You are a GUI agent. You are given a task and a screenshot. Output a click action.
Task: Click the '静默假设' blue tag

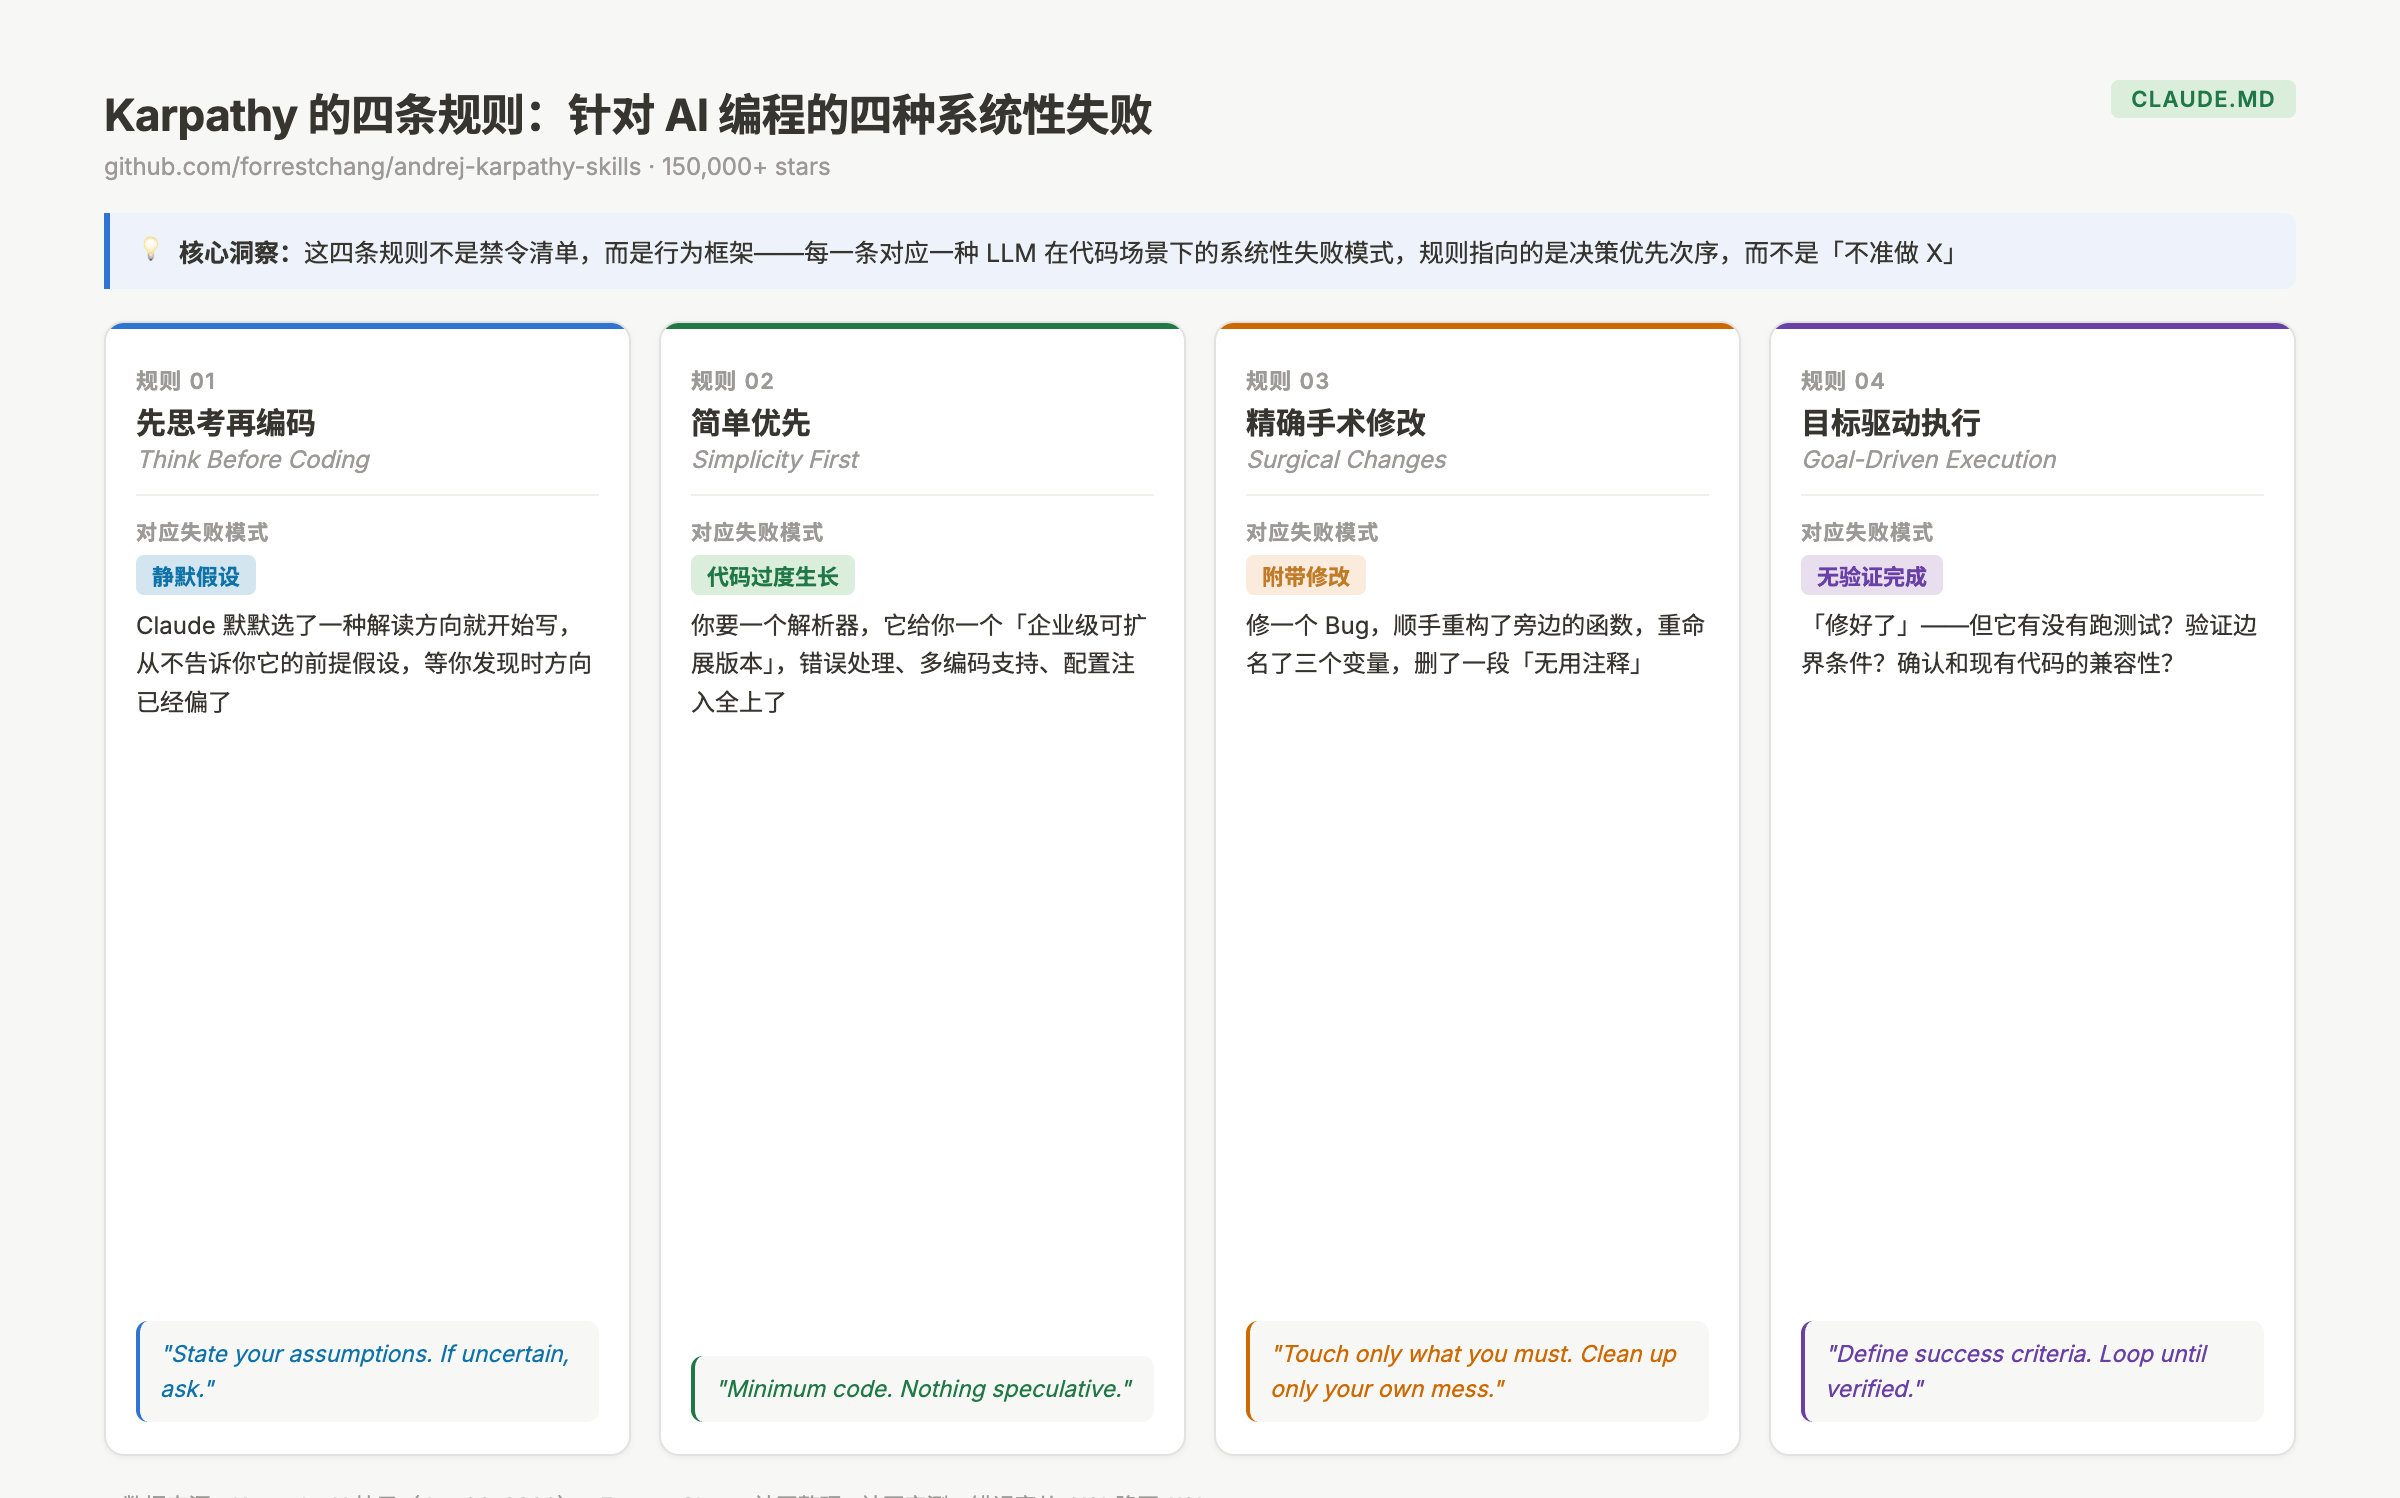(x=196, y=576)
